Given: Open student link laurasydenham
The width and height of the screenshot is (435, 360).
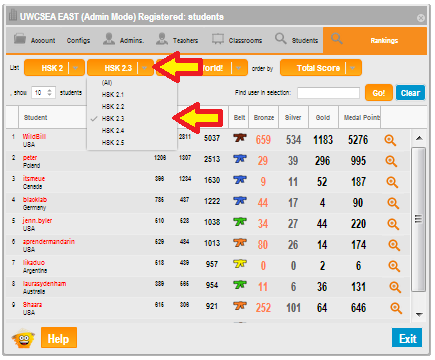Looking at the screenshot, I should [44, 284].
